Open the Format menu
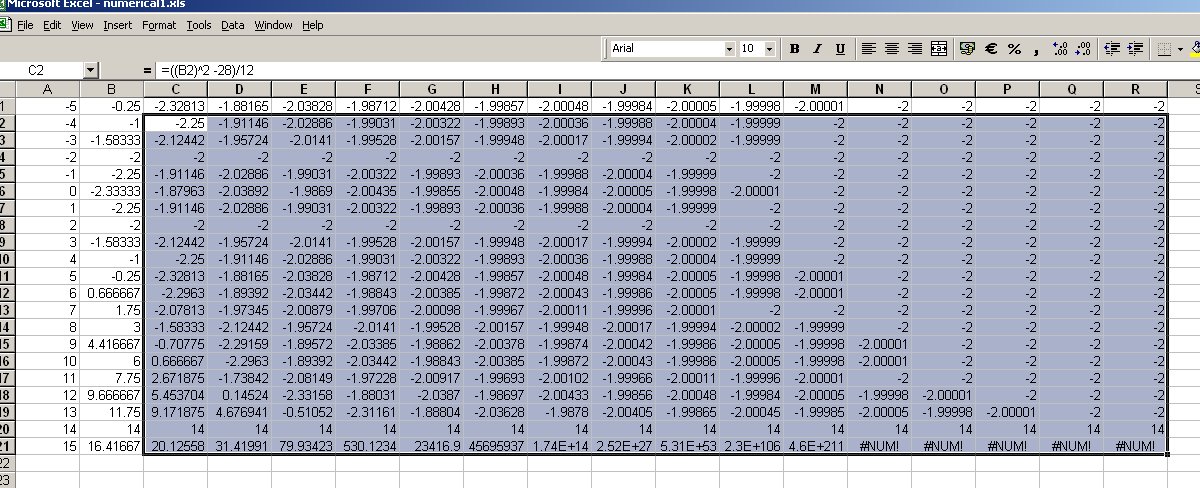This screenshot has height=488, width=1200. coord(159,25)
